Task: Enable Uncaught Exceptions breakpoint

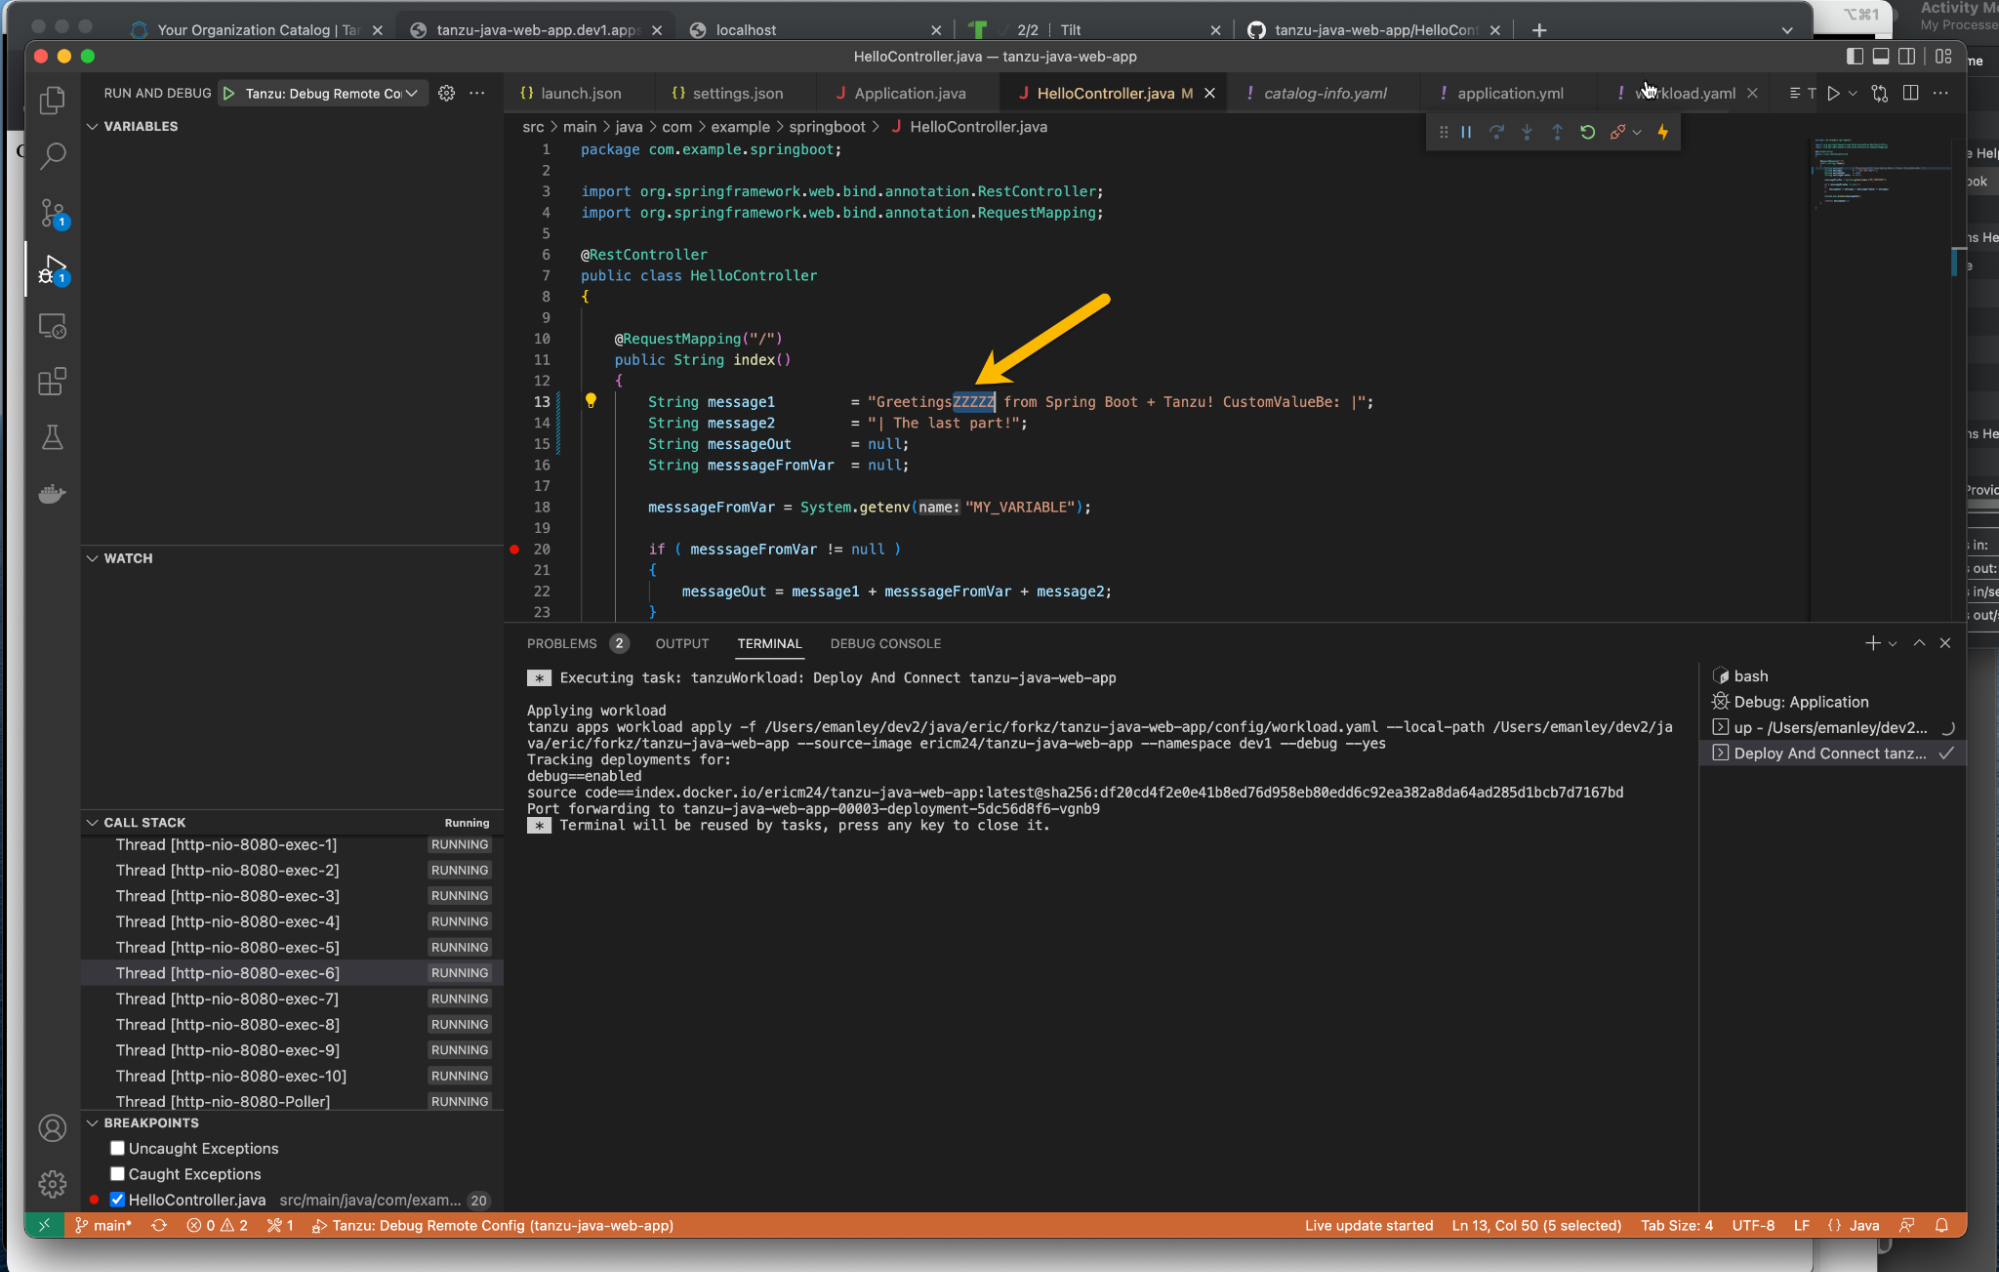Action: (118, 1148)
